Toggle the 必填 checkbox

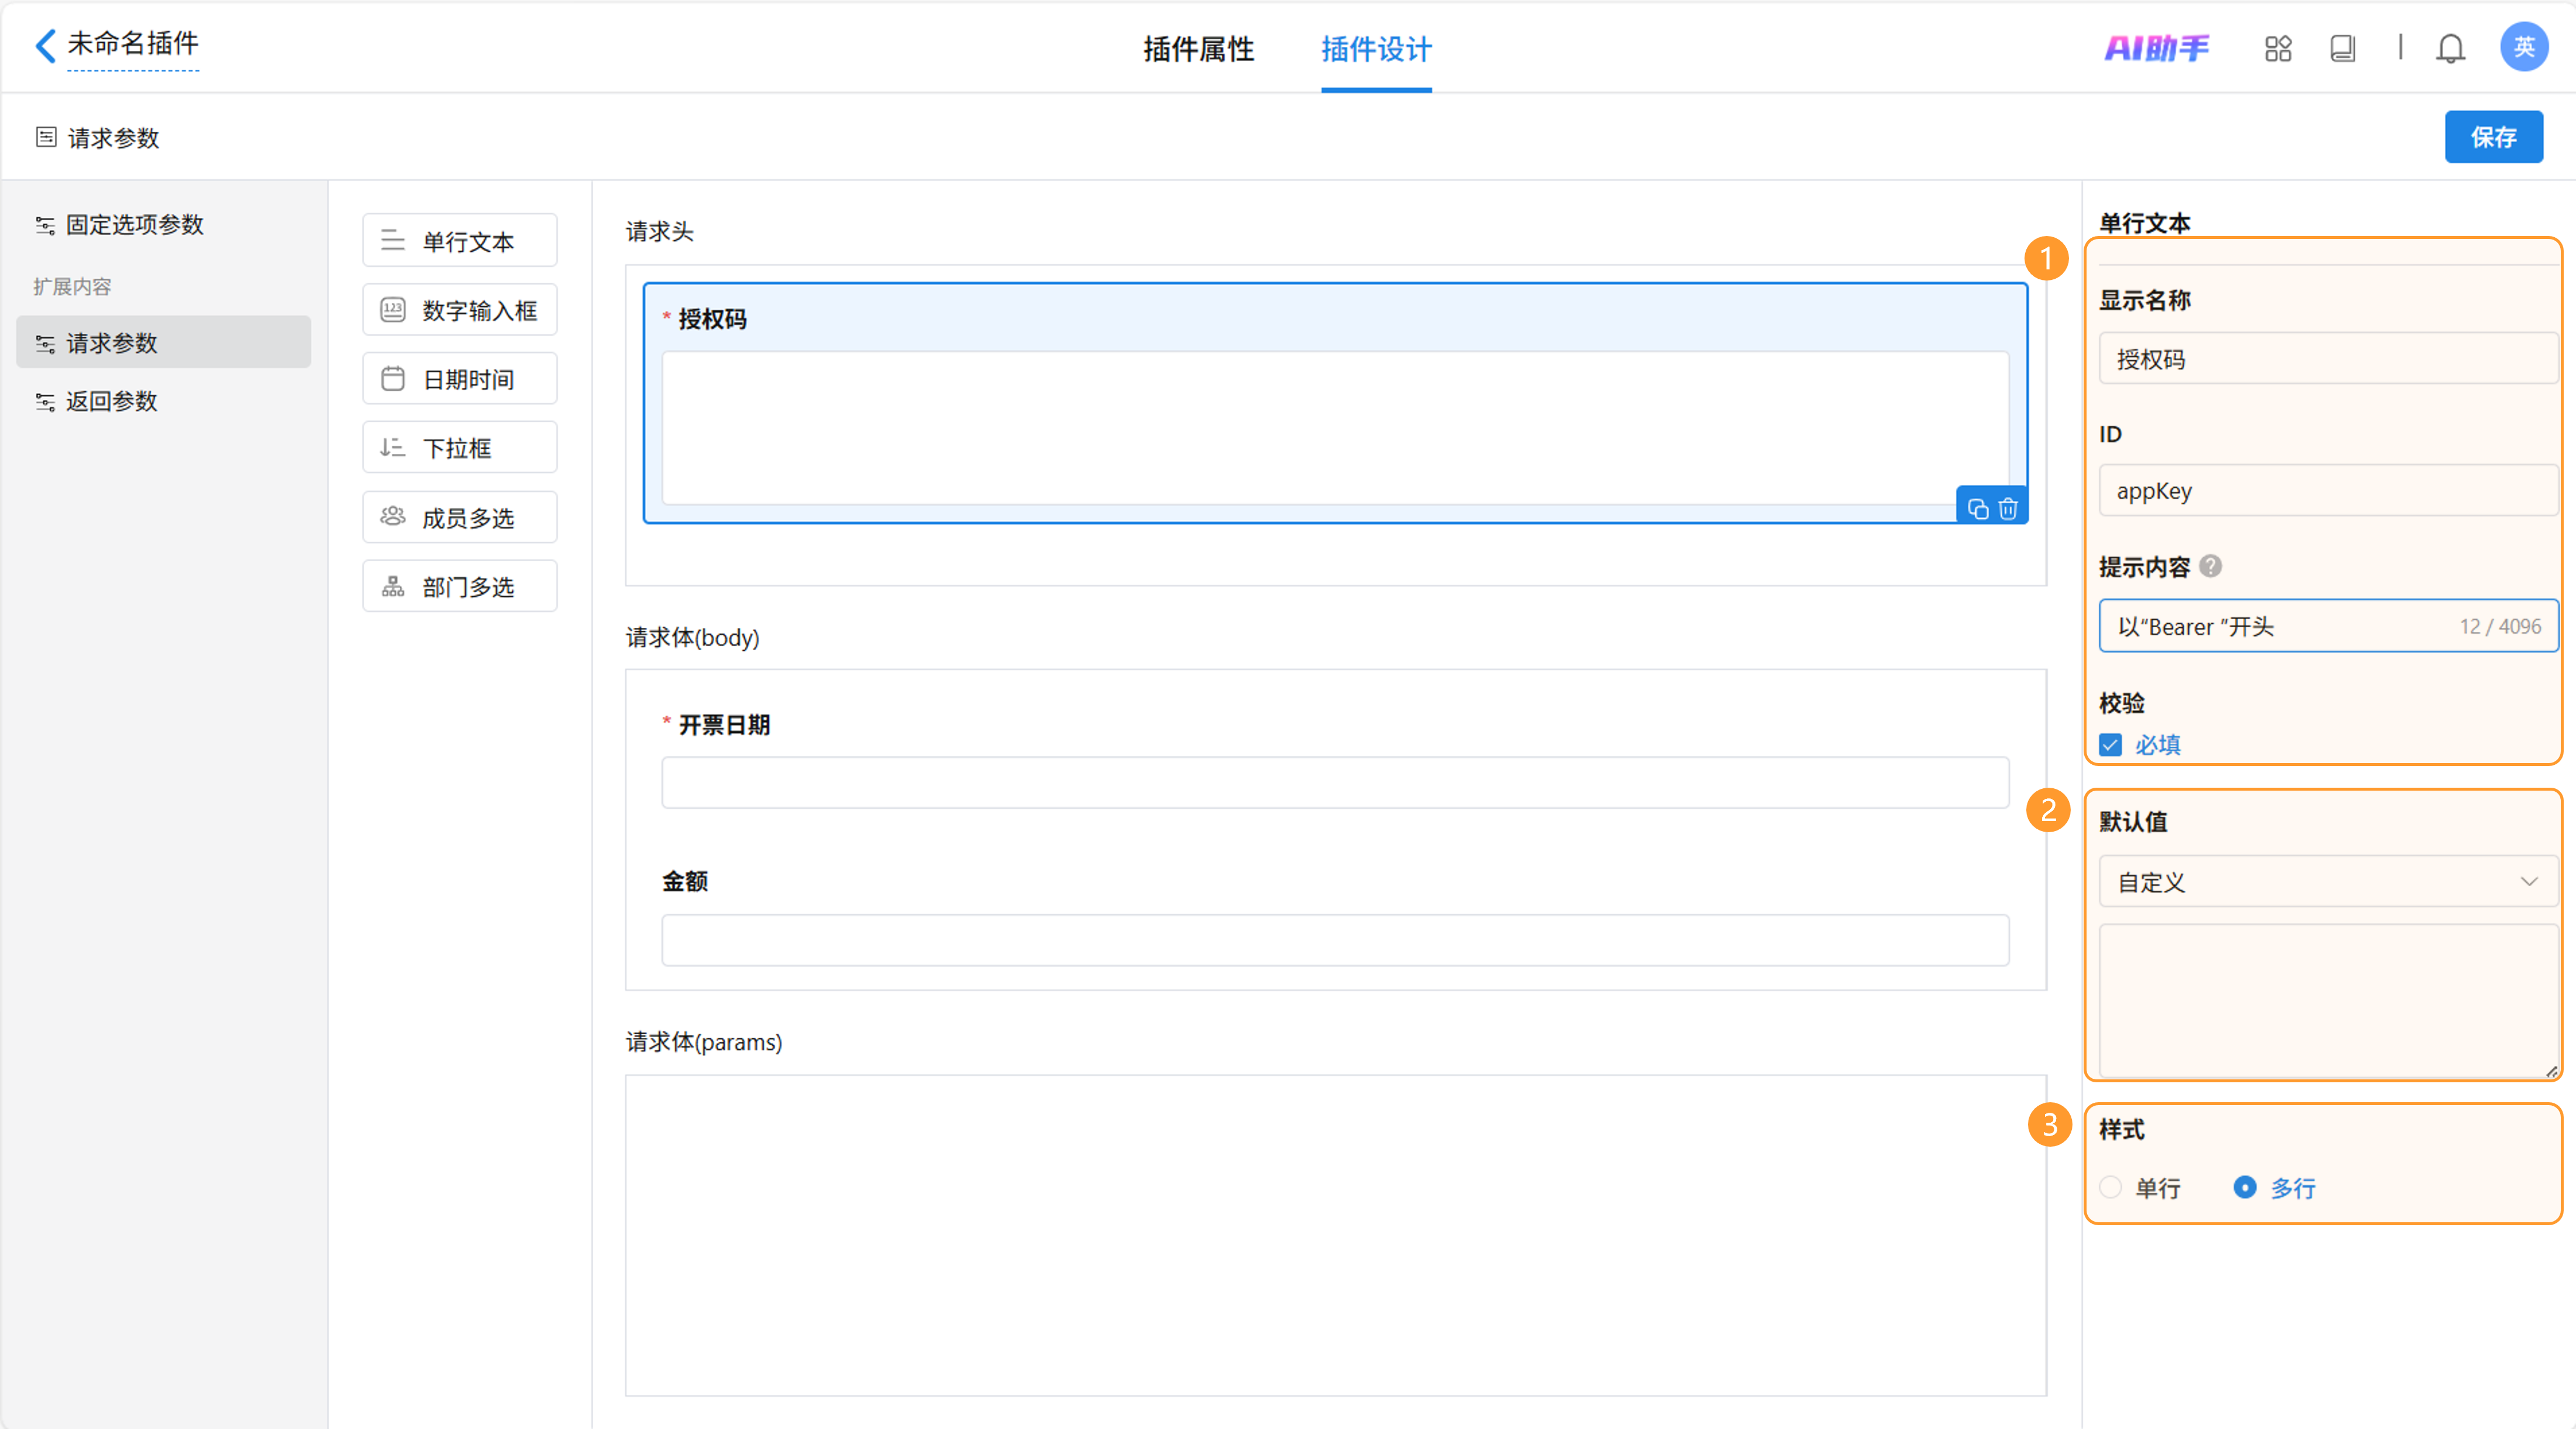click(x=2111, y=745)
